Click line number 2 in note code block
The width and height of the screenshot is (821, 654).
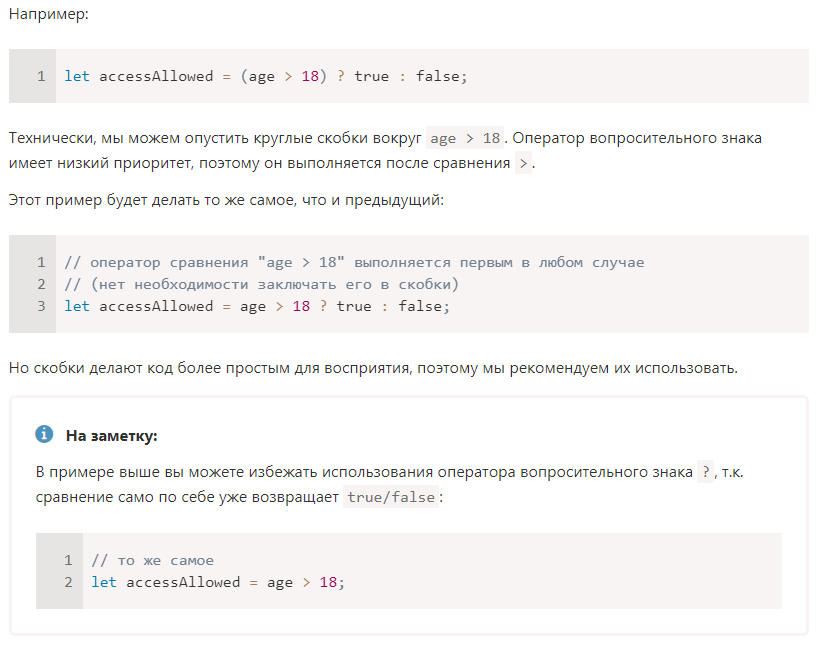69,582
